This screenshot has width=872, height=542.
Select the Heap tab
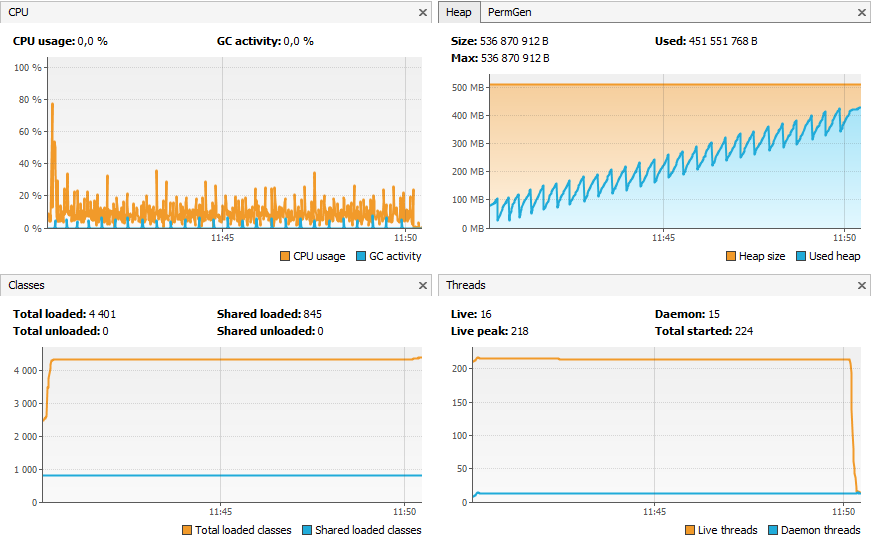point(459,12)
